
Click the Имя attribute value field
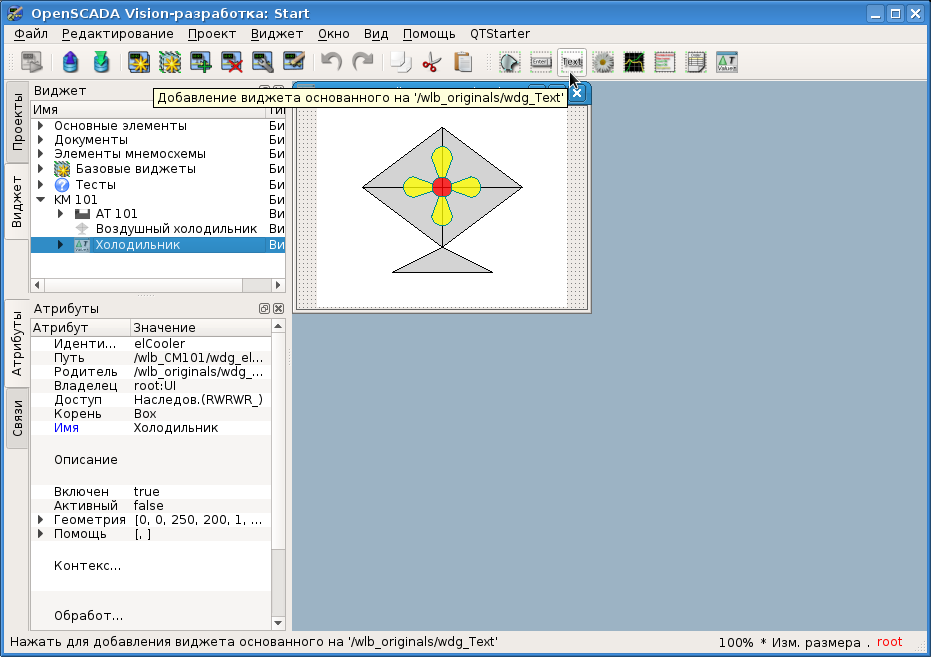pos(200,428)
